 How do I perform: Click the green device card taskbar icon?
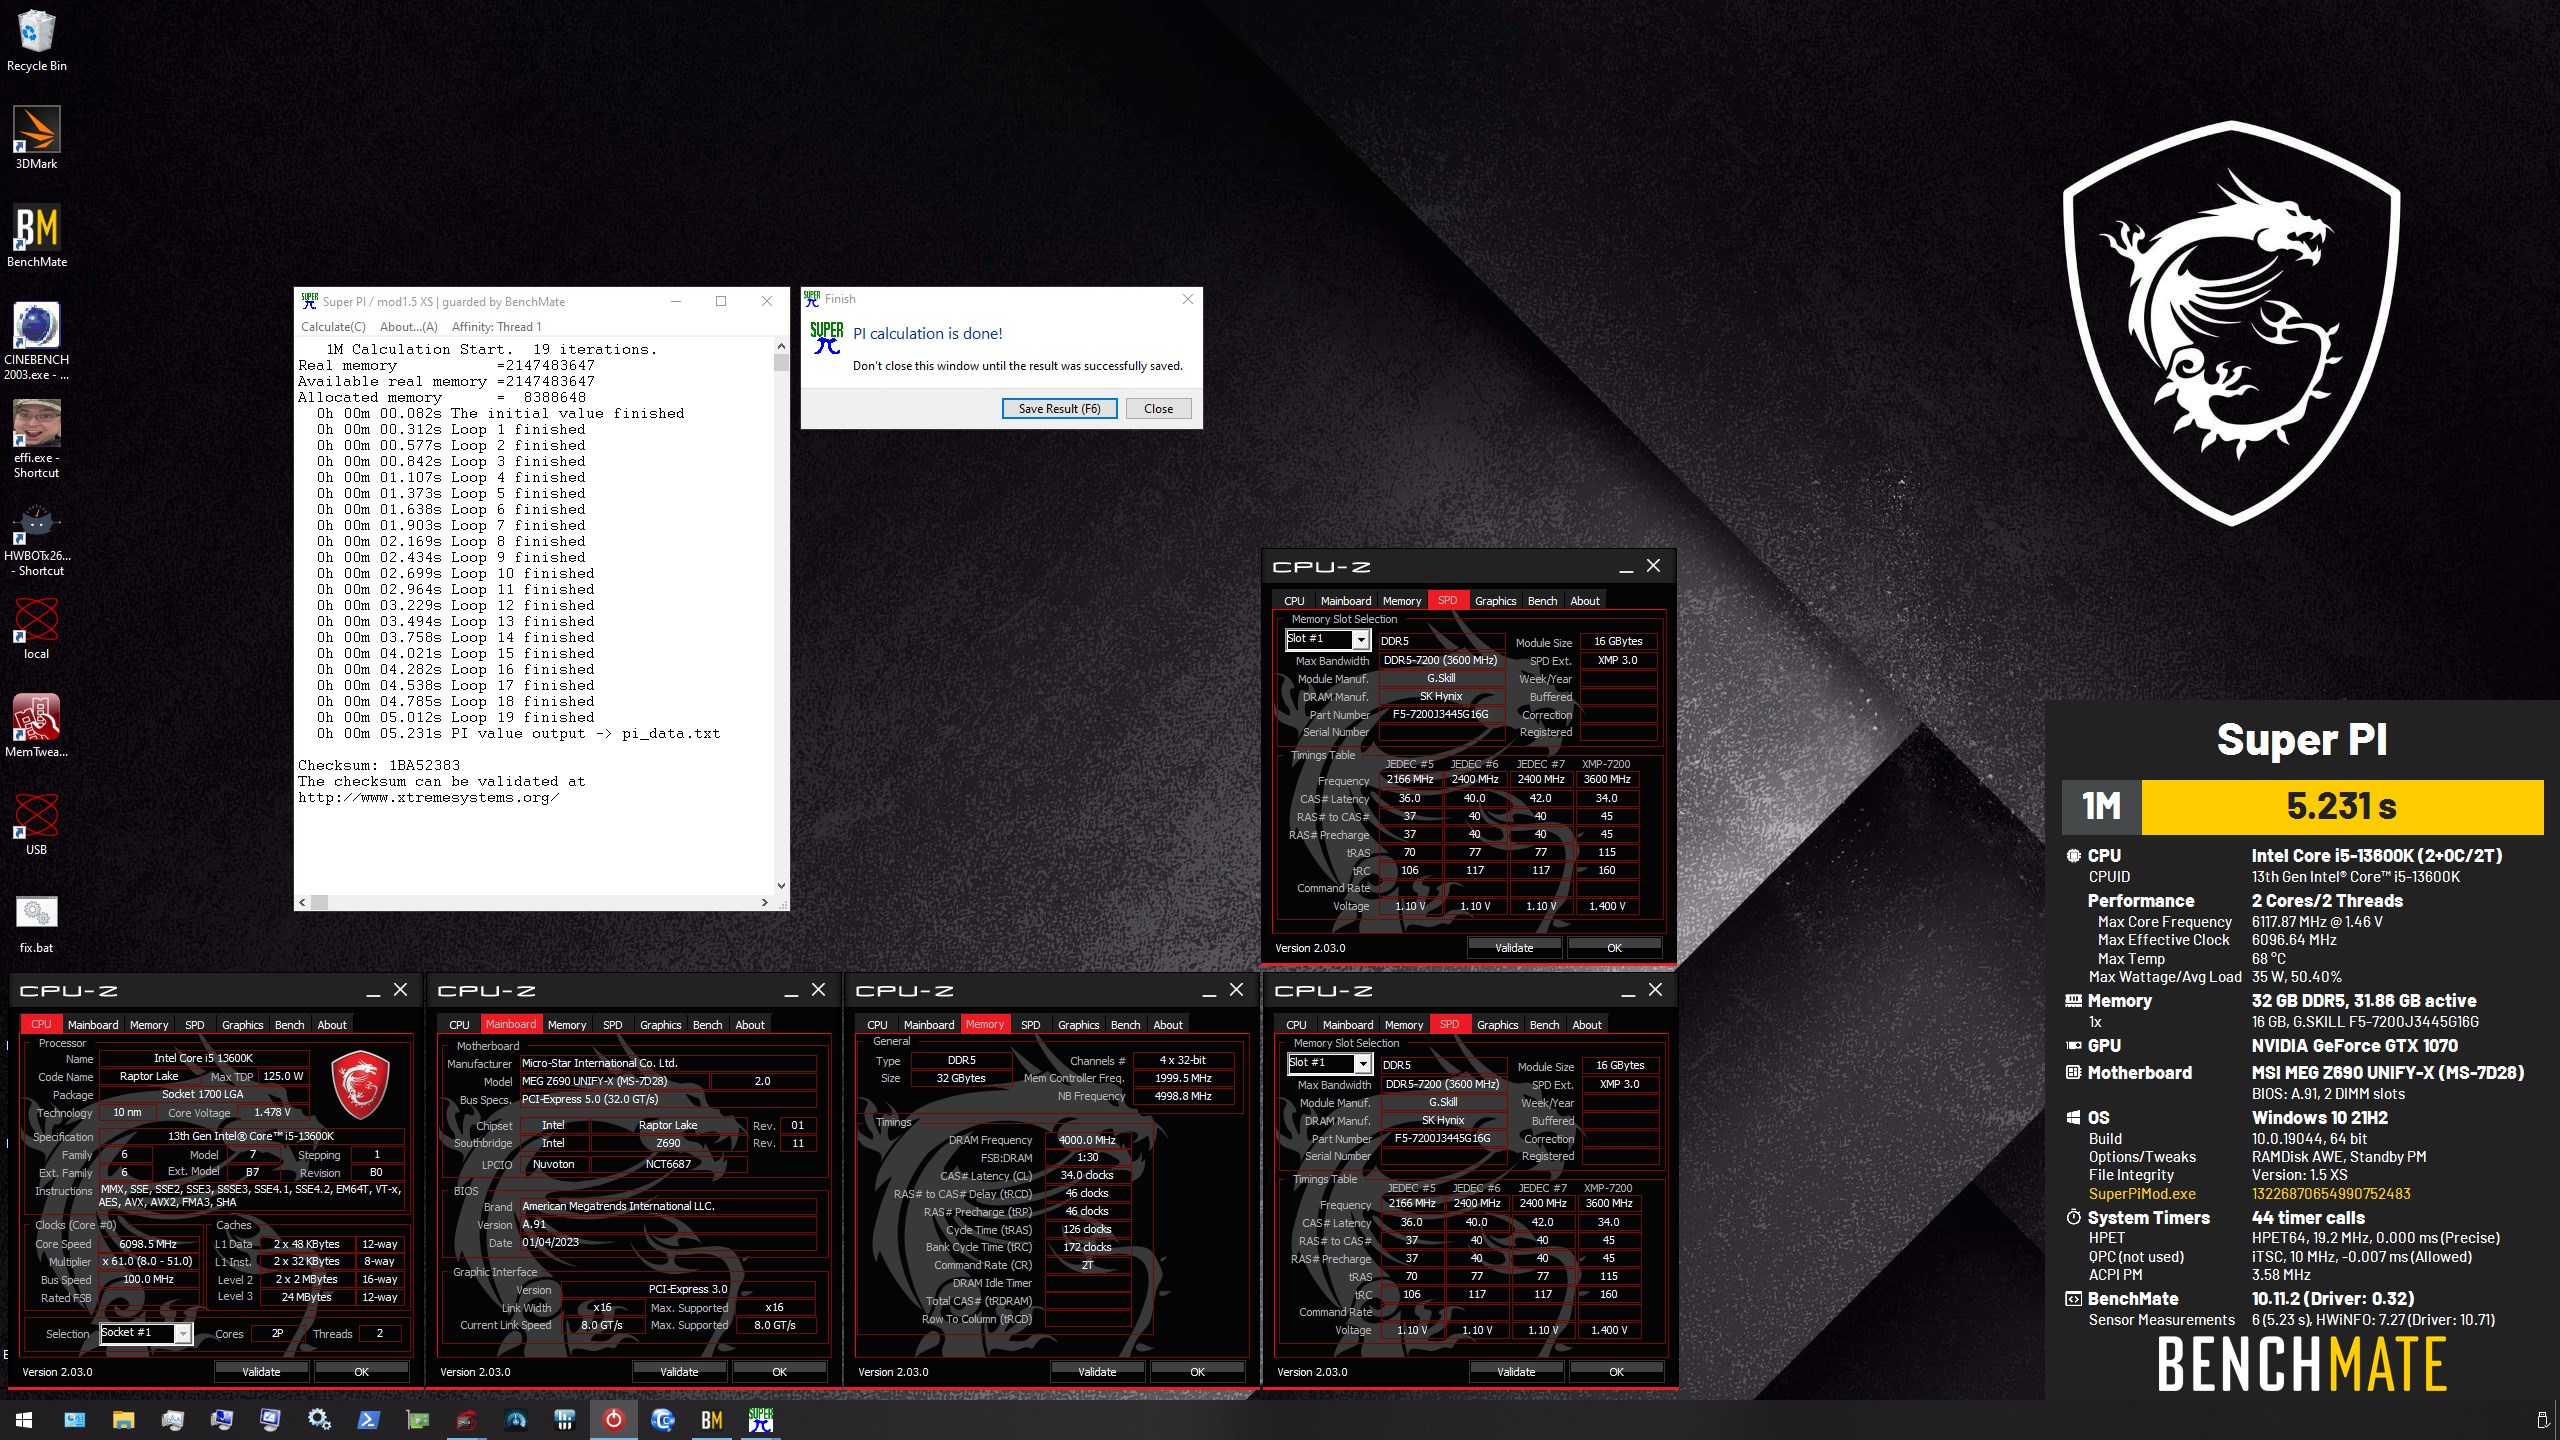coord(417,1420)
